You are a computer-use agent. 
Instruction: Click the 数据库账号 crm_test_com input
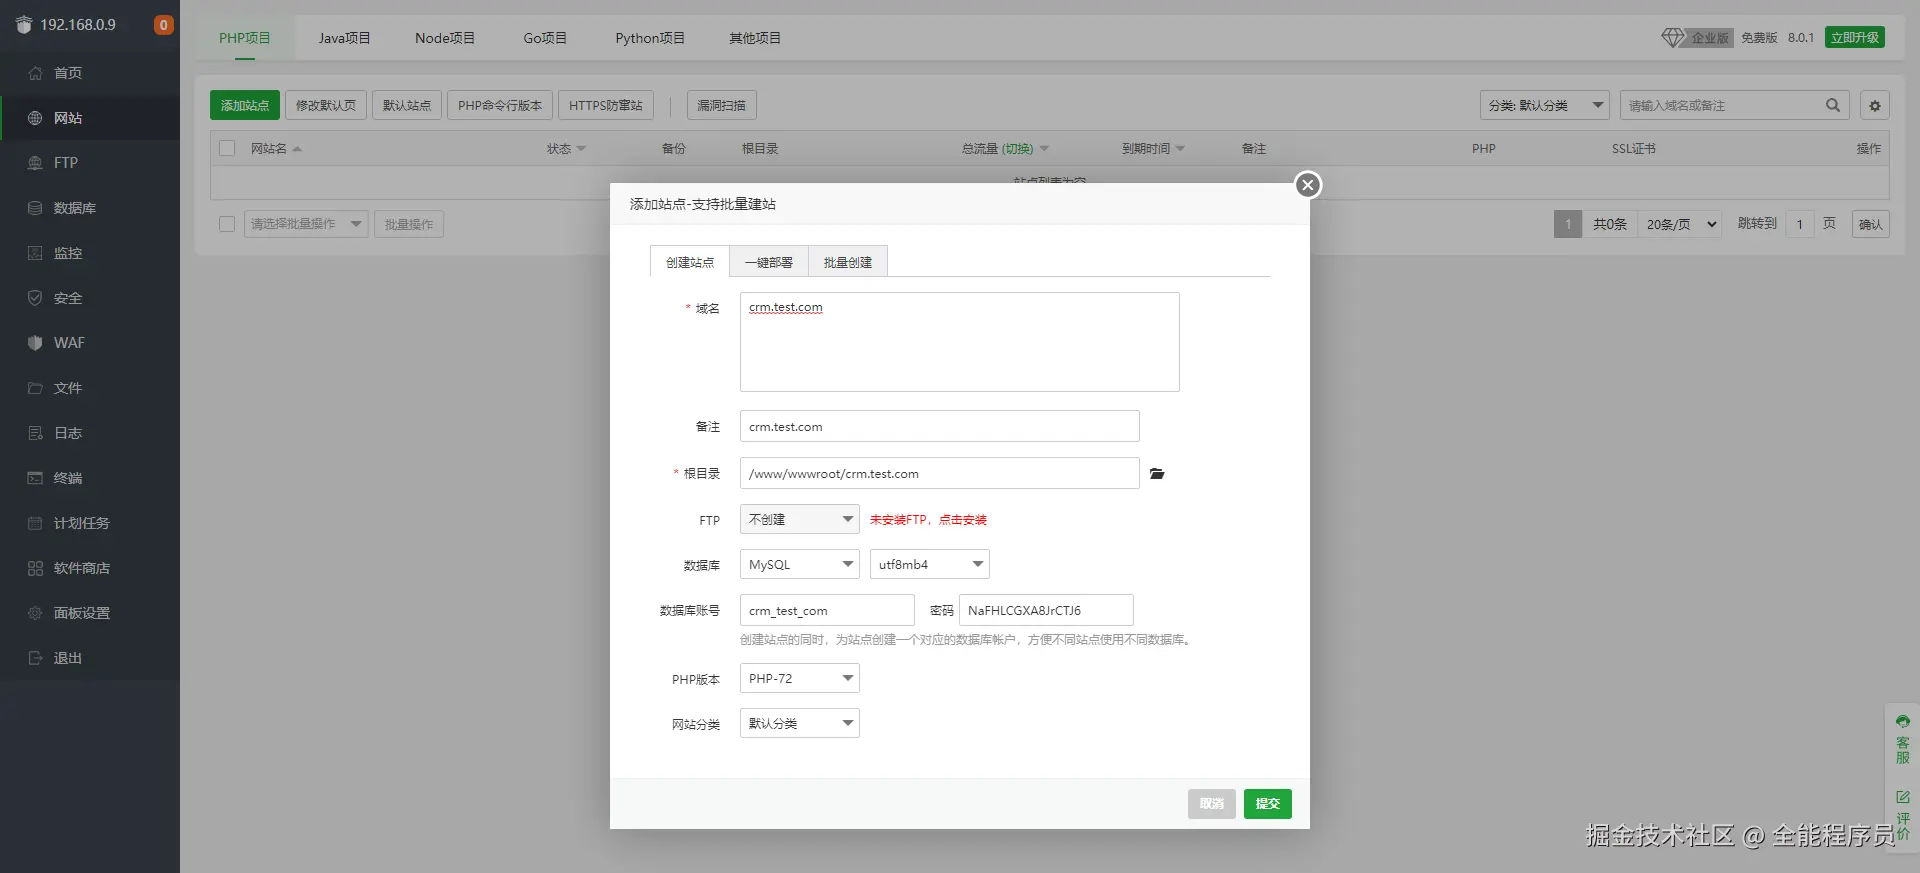point(827,610)
